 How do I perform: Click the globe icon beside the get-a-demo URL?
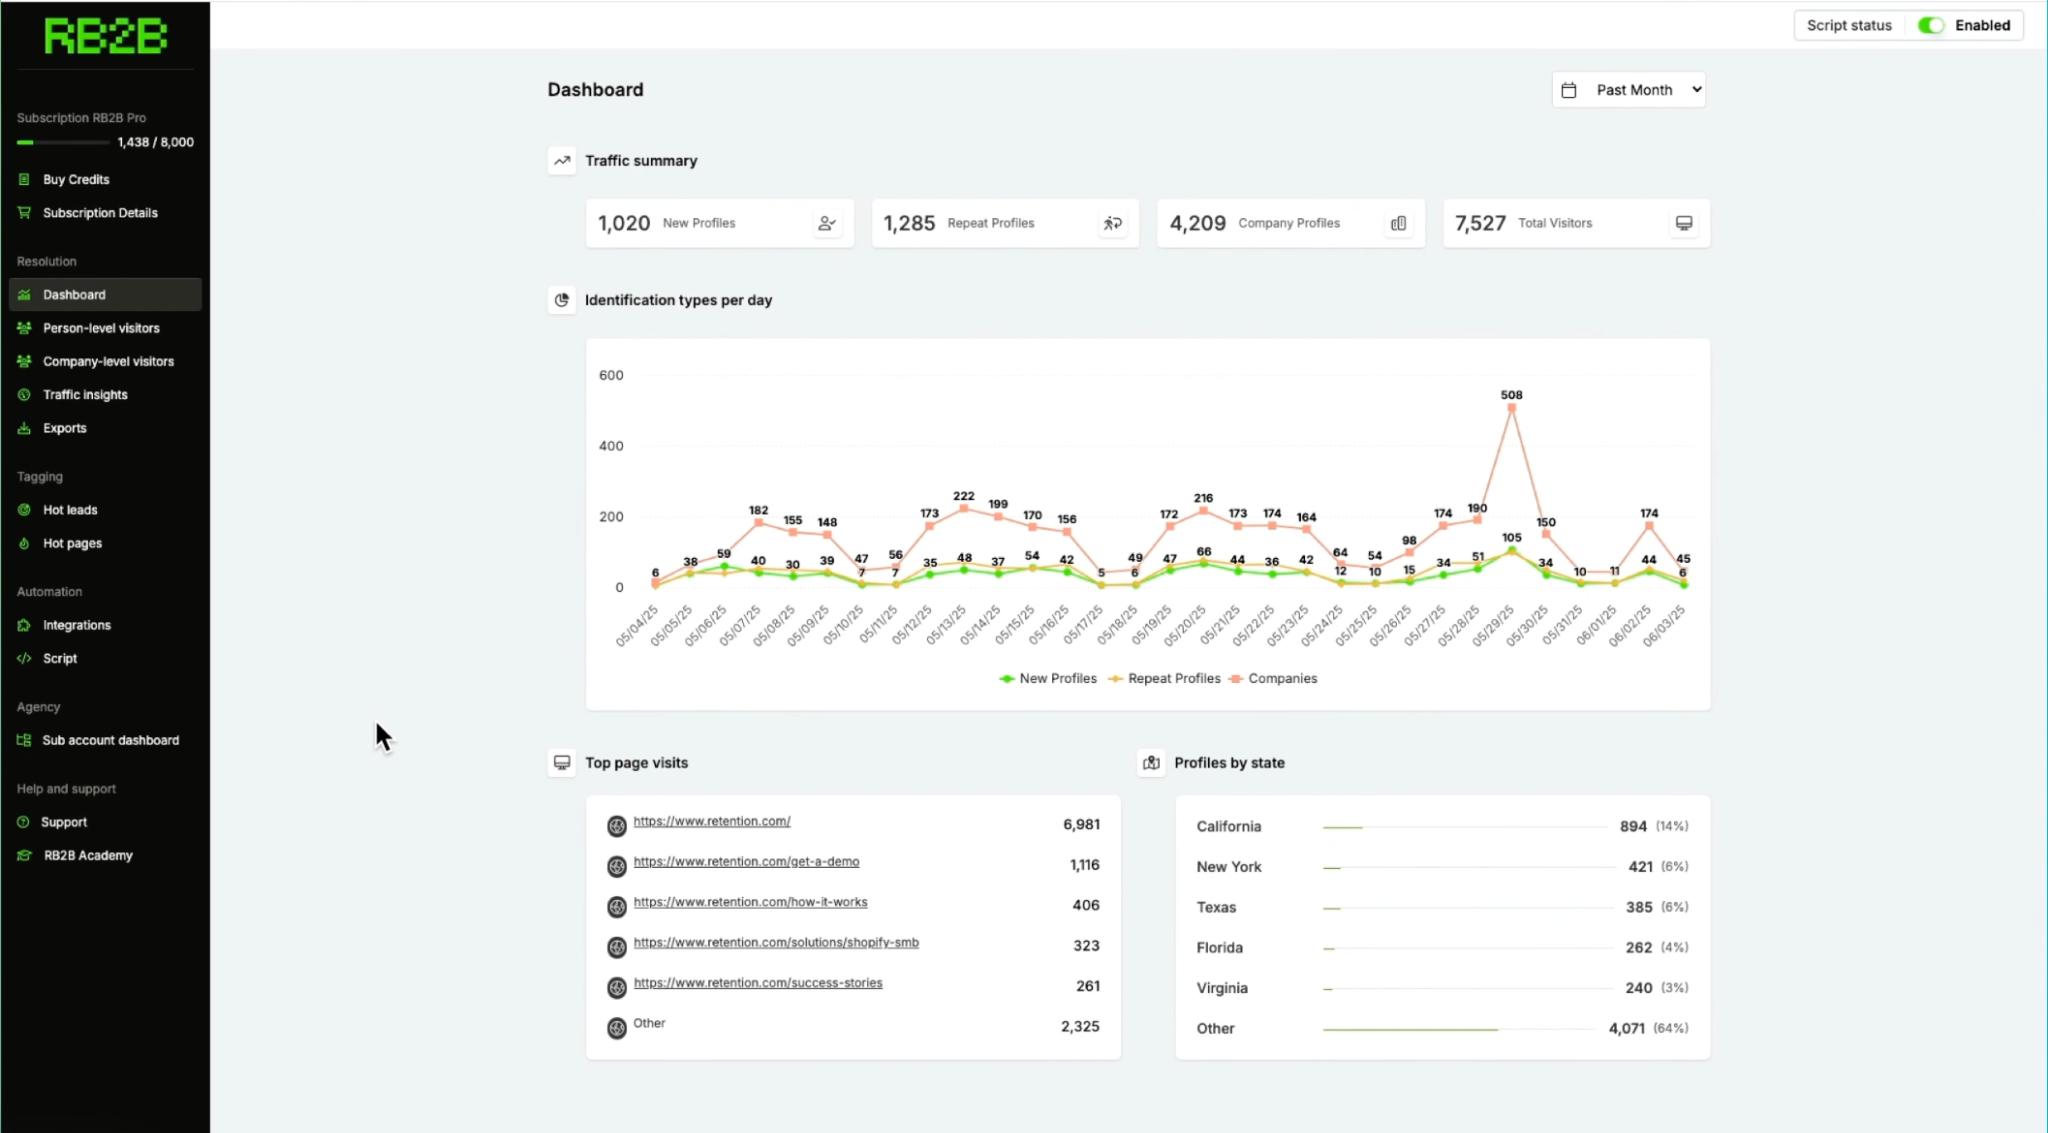point(617,866)
